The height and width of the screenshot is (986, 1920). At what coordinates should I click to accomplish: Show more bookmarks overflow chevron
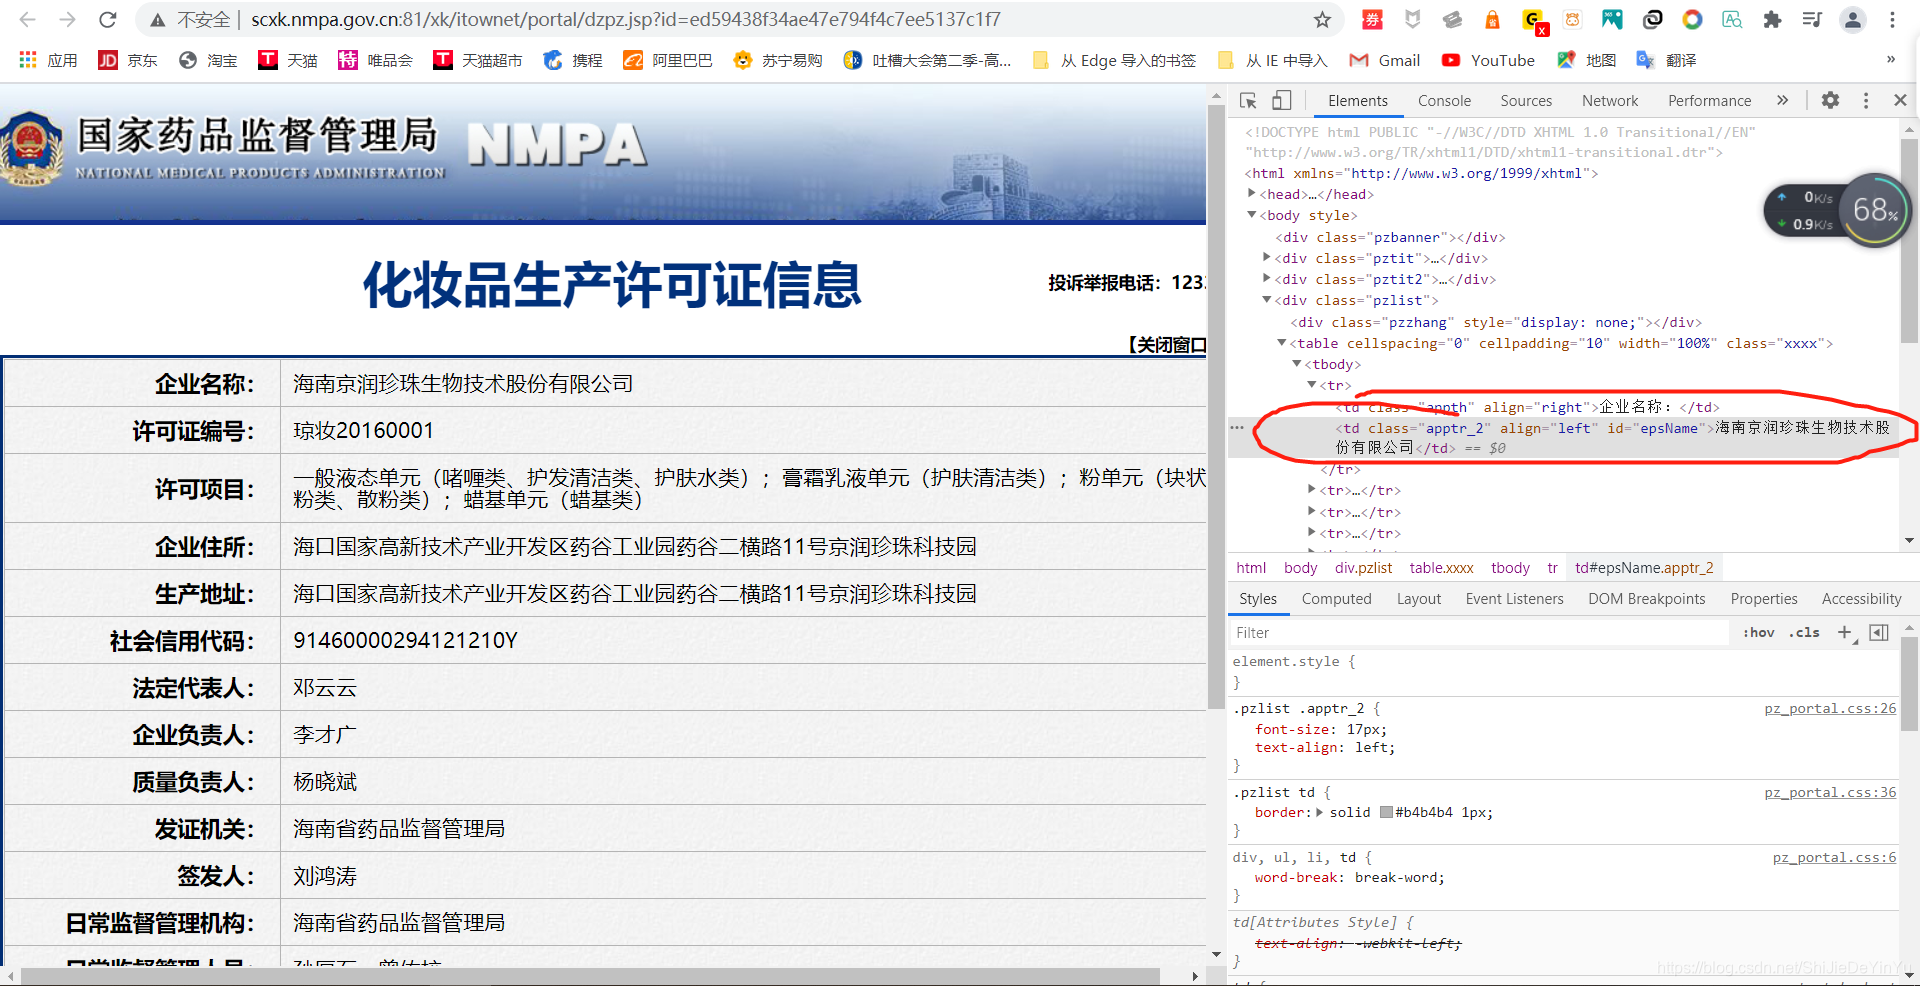pyautogui.click(x=1890, y=60)
